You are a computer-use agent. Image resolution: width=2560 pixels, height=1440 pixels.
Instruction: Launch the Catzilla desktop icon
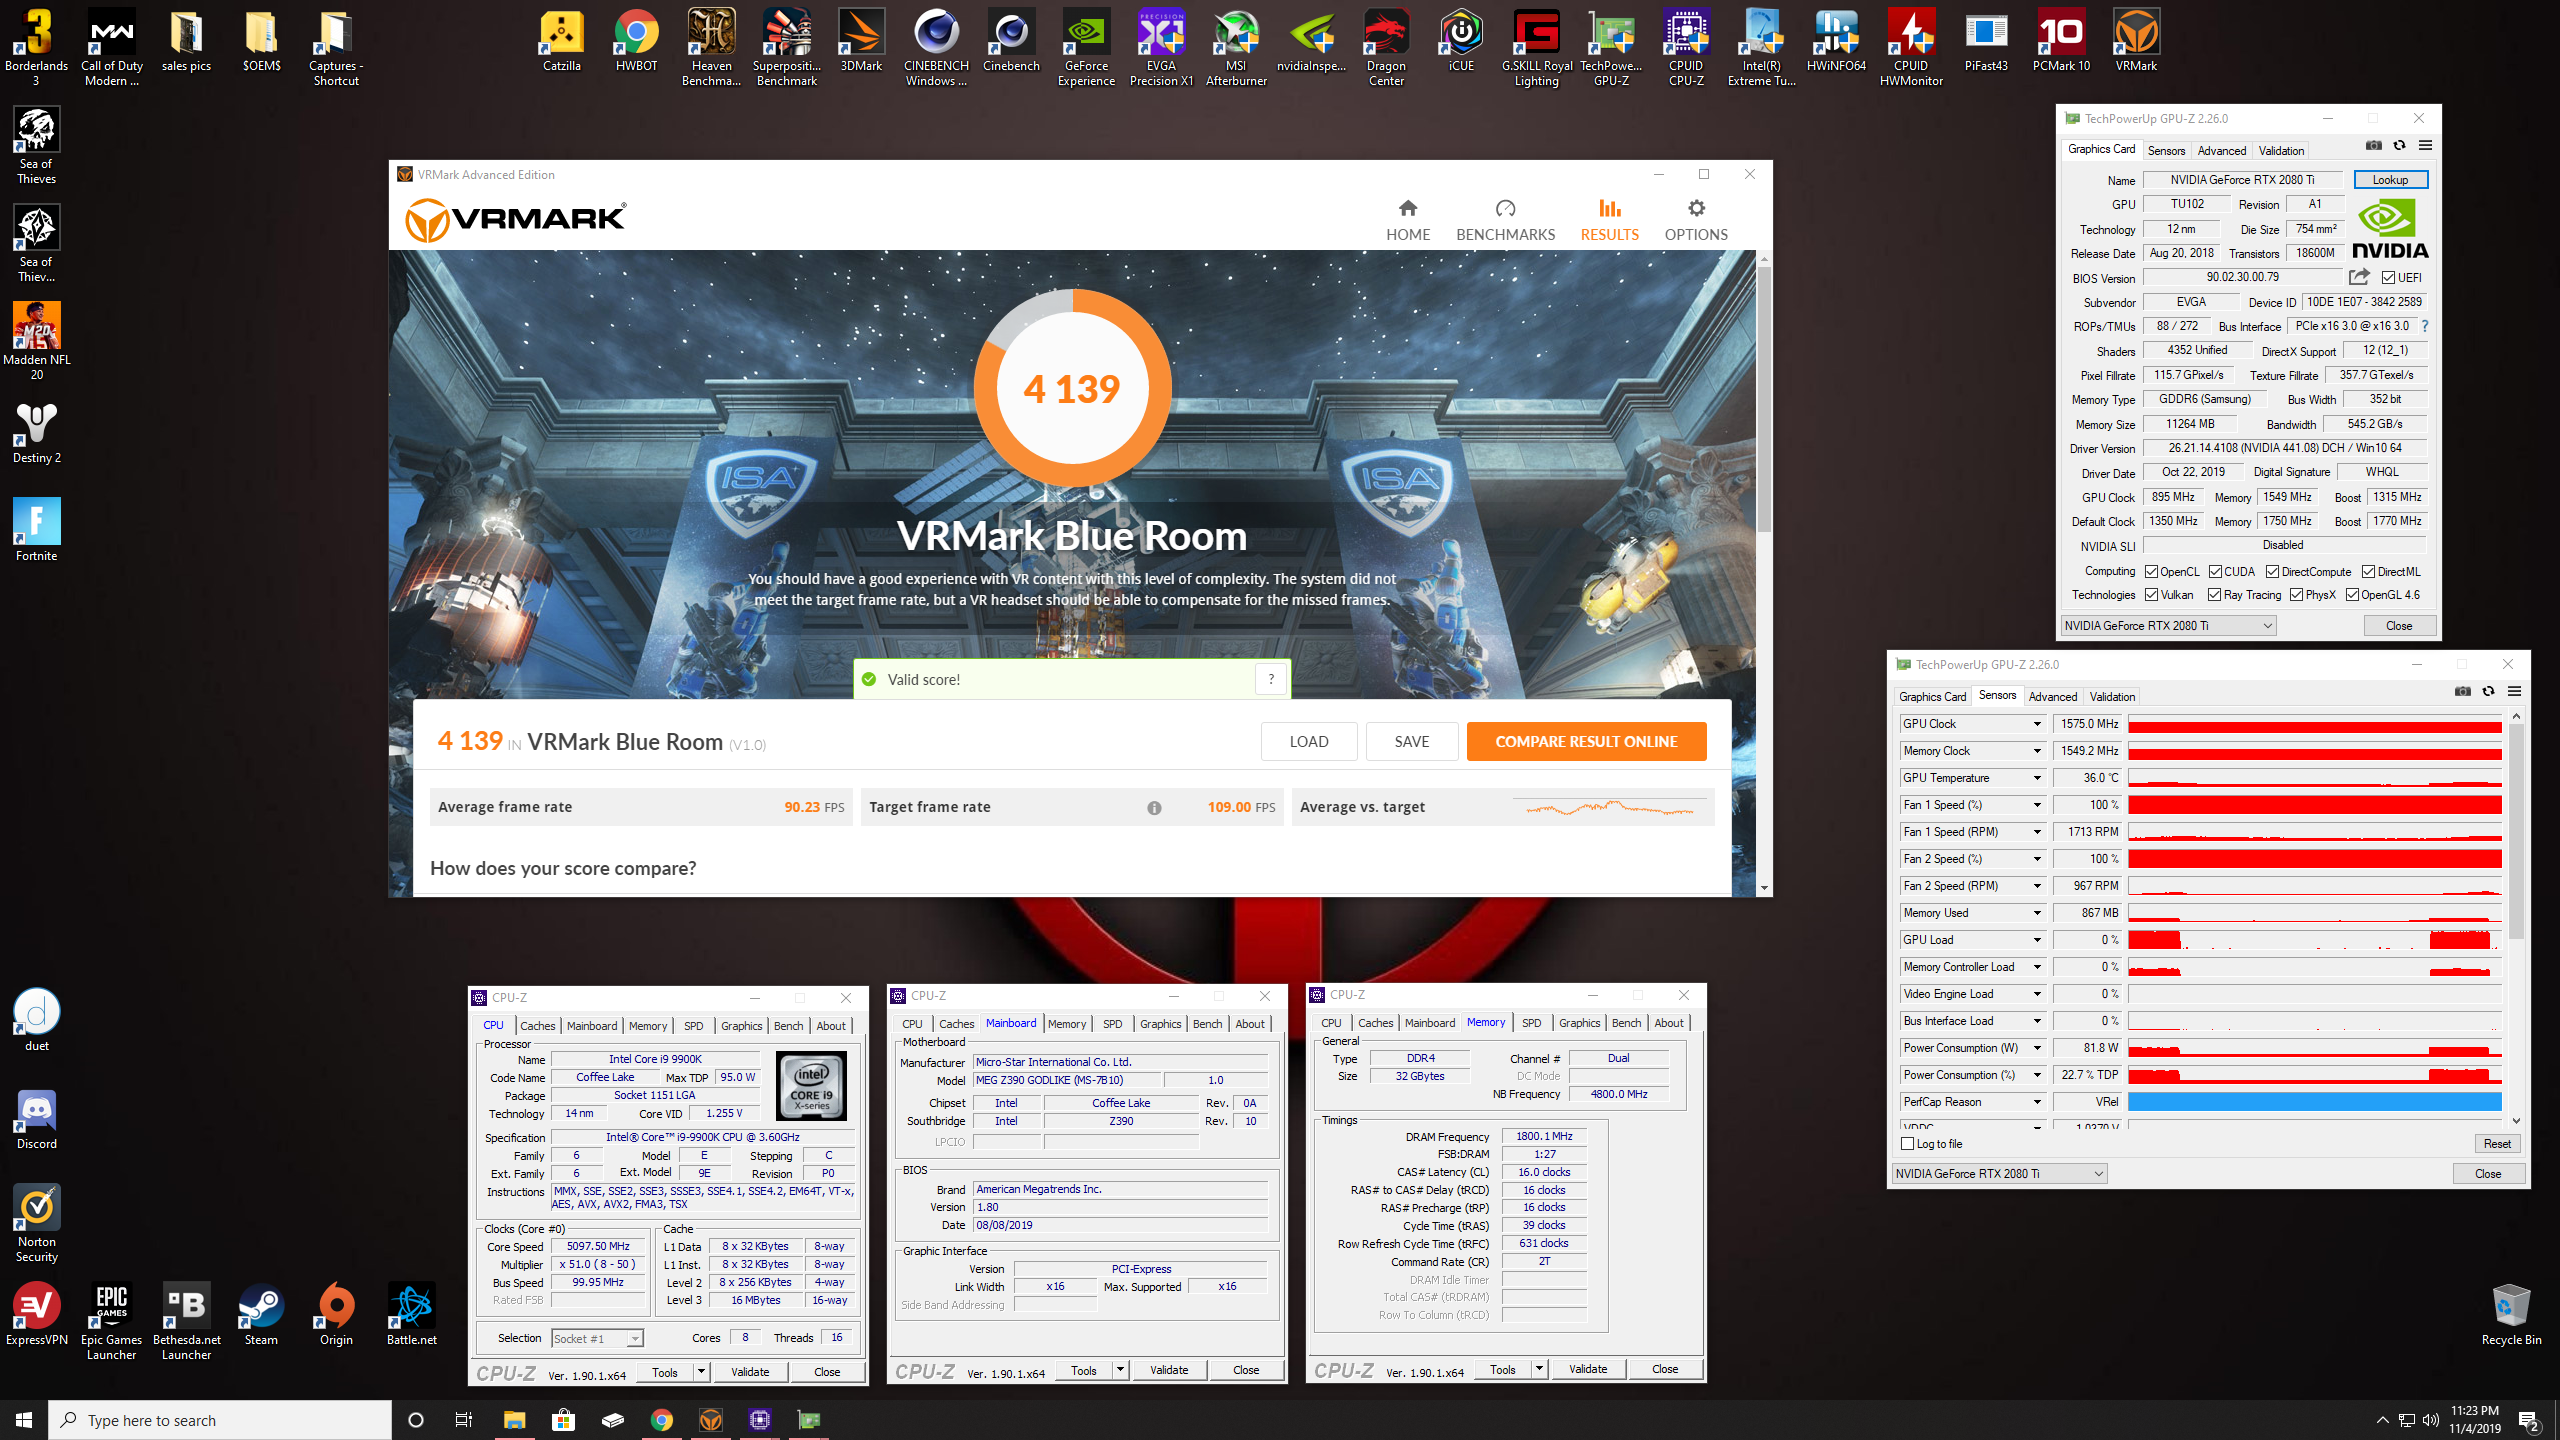point(561,41)
